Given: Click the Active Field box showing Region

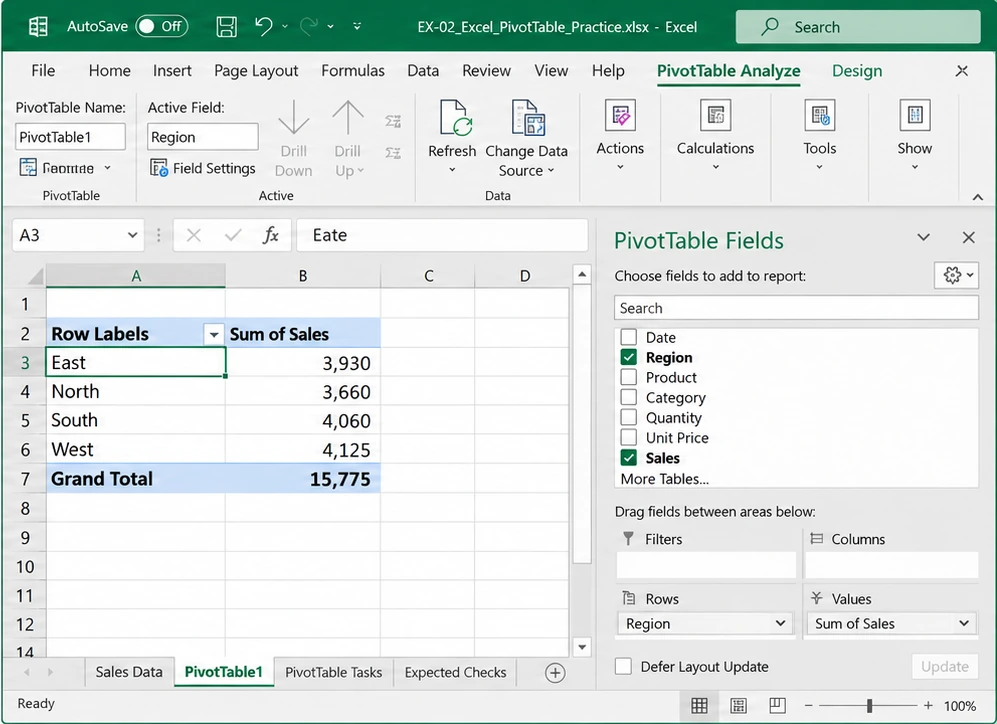Looking at the screenshot, I should [x=203, y=137].
